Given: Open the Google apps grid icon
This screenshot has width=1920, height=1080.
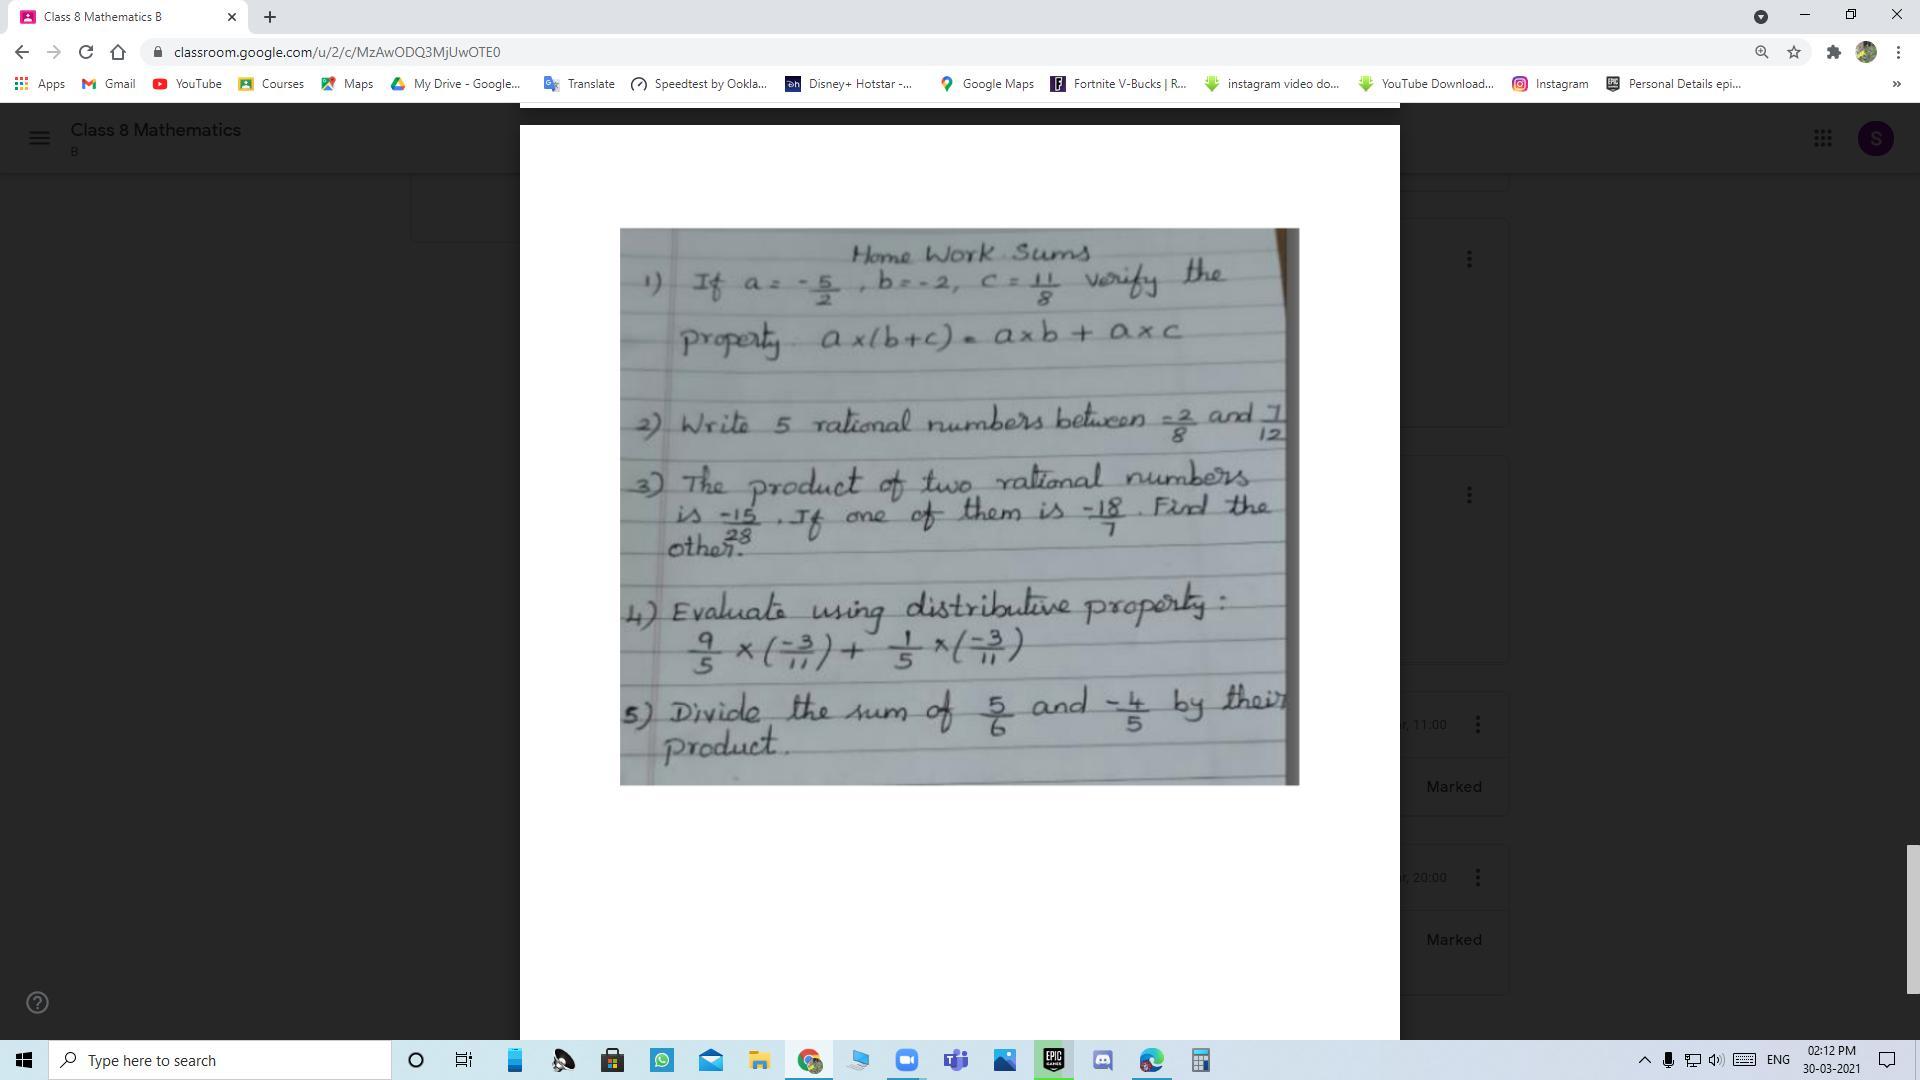Looking at the screenshot, I should point(1822,138).
